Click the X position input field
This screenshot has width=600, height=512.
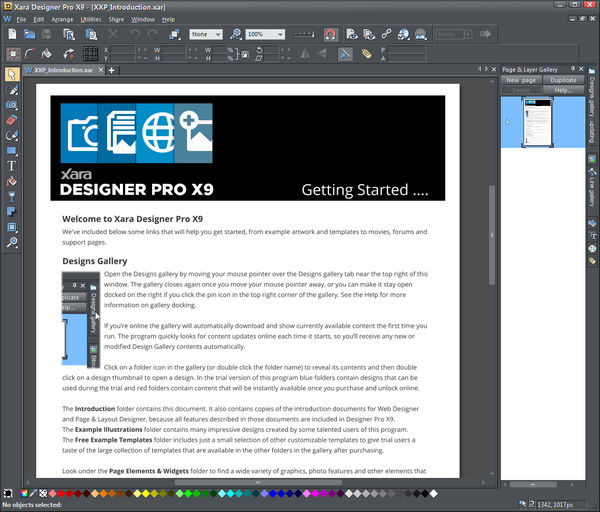tap(123, 50)
